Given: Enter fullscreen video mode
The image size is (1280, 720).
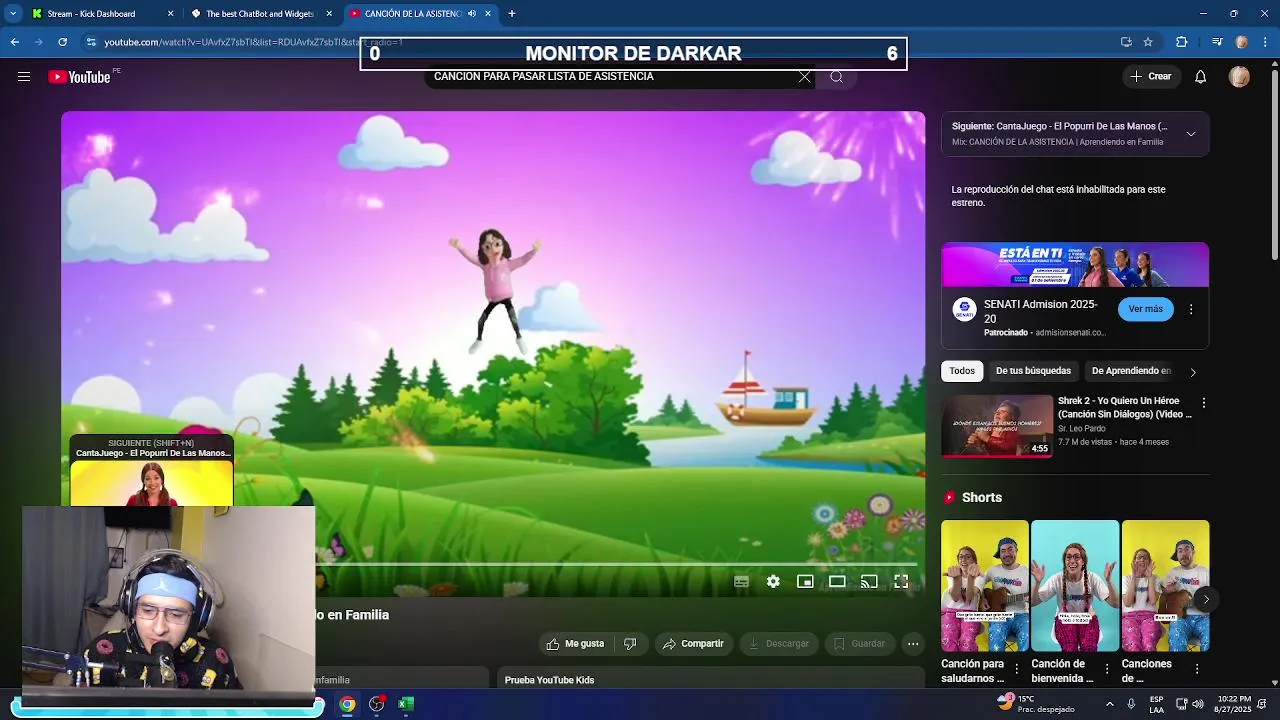Looking at the screenshot, I should point(901,581).
